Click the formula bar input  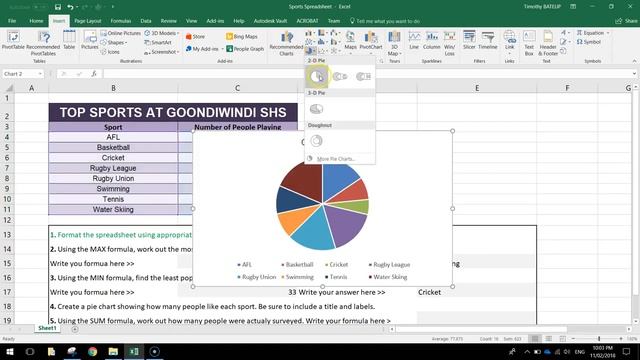coord(366,74)
